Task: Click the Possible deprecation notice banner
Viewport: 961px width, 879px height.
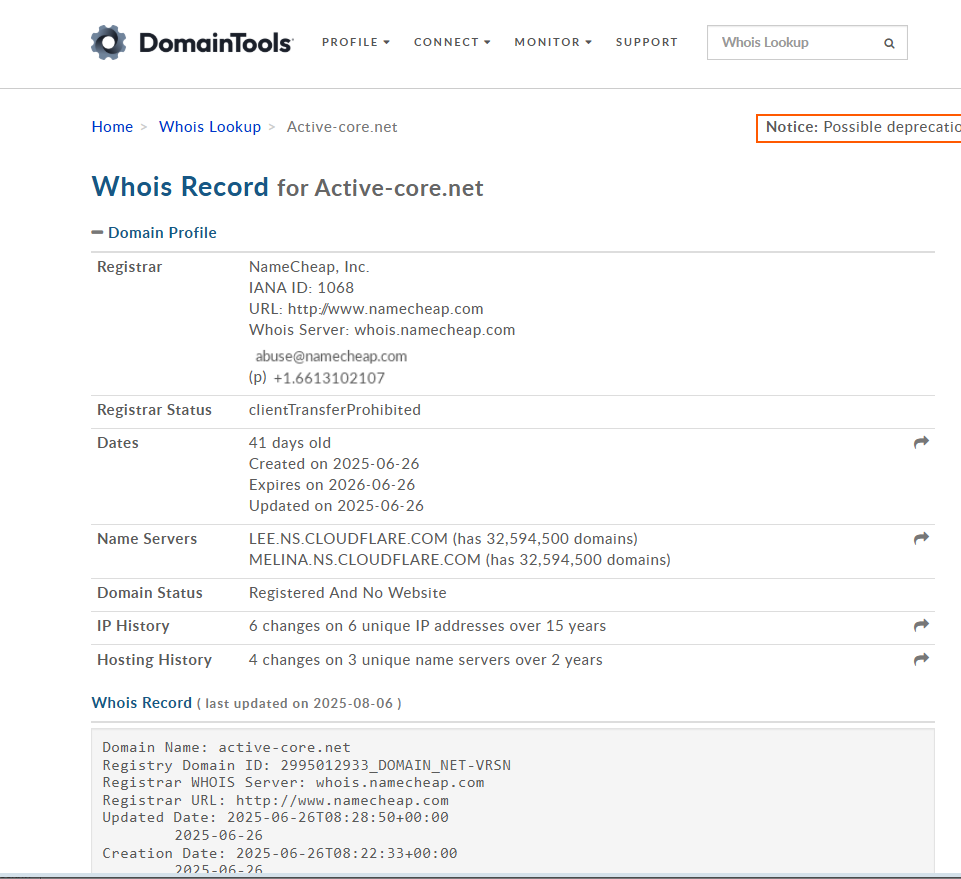Action: [x=859, y=128]
